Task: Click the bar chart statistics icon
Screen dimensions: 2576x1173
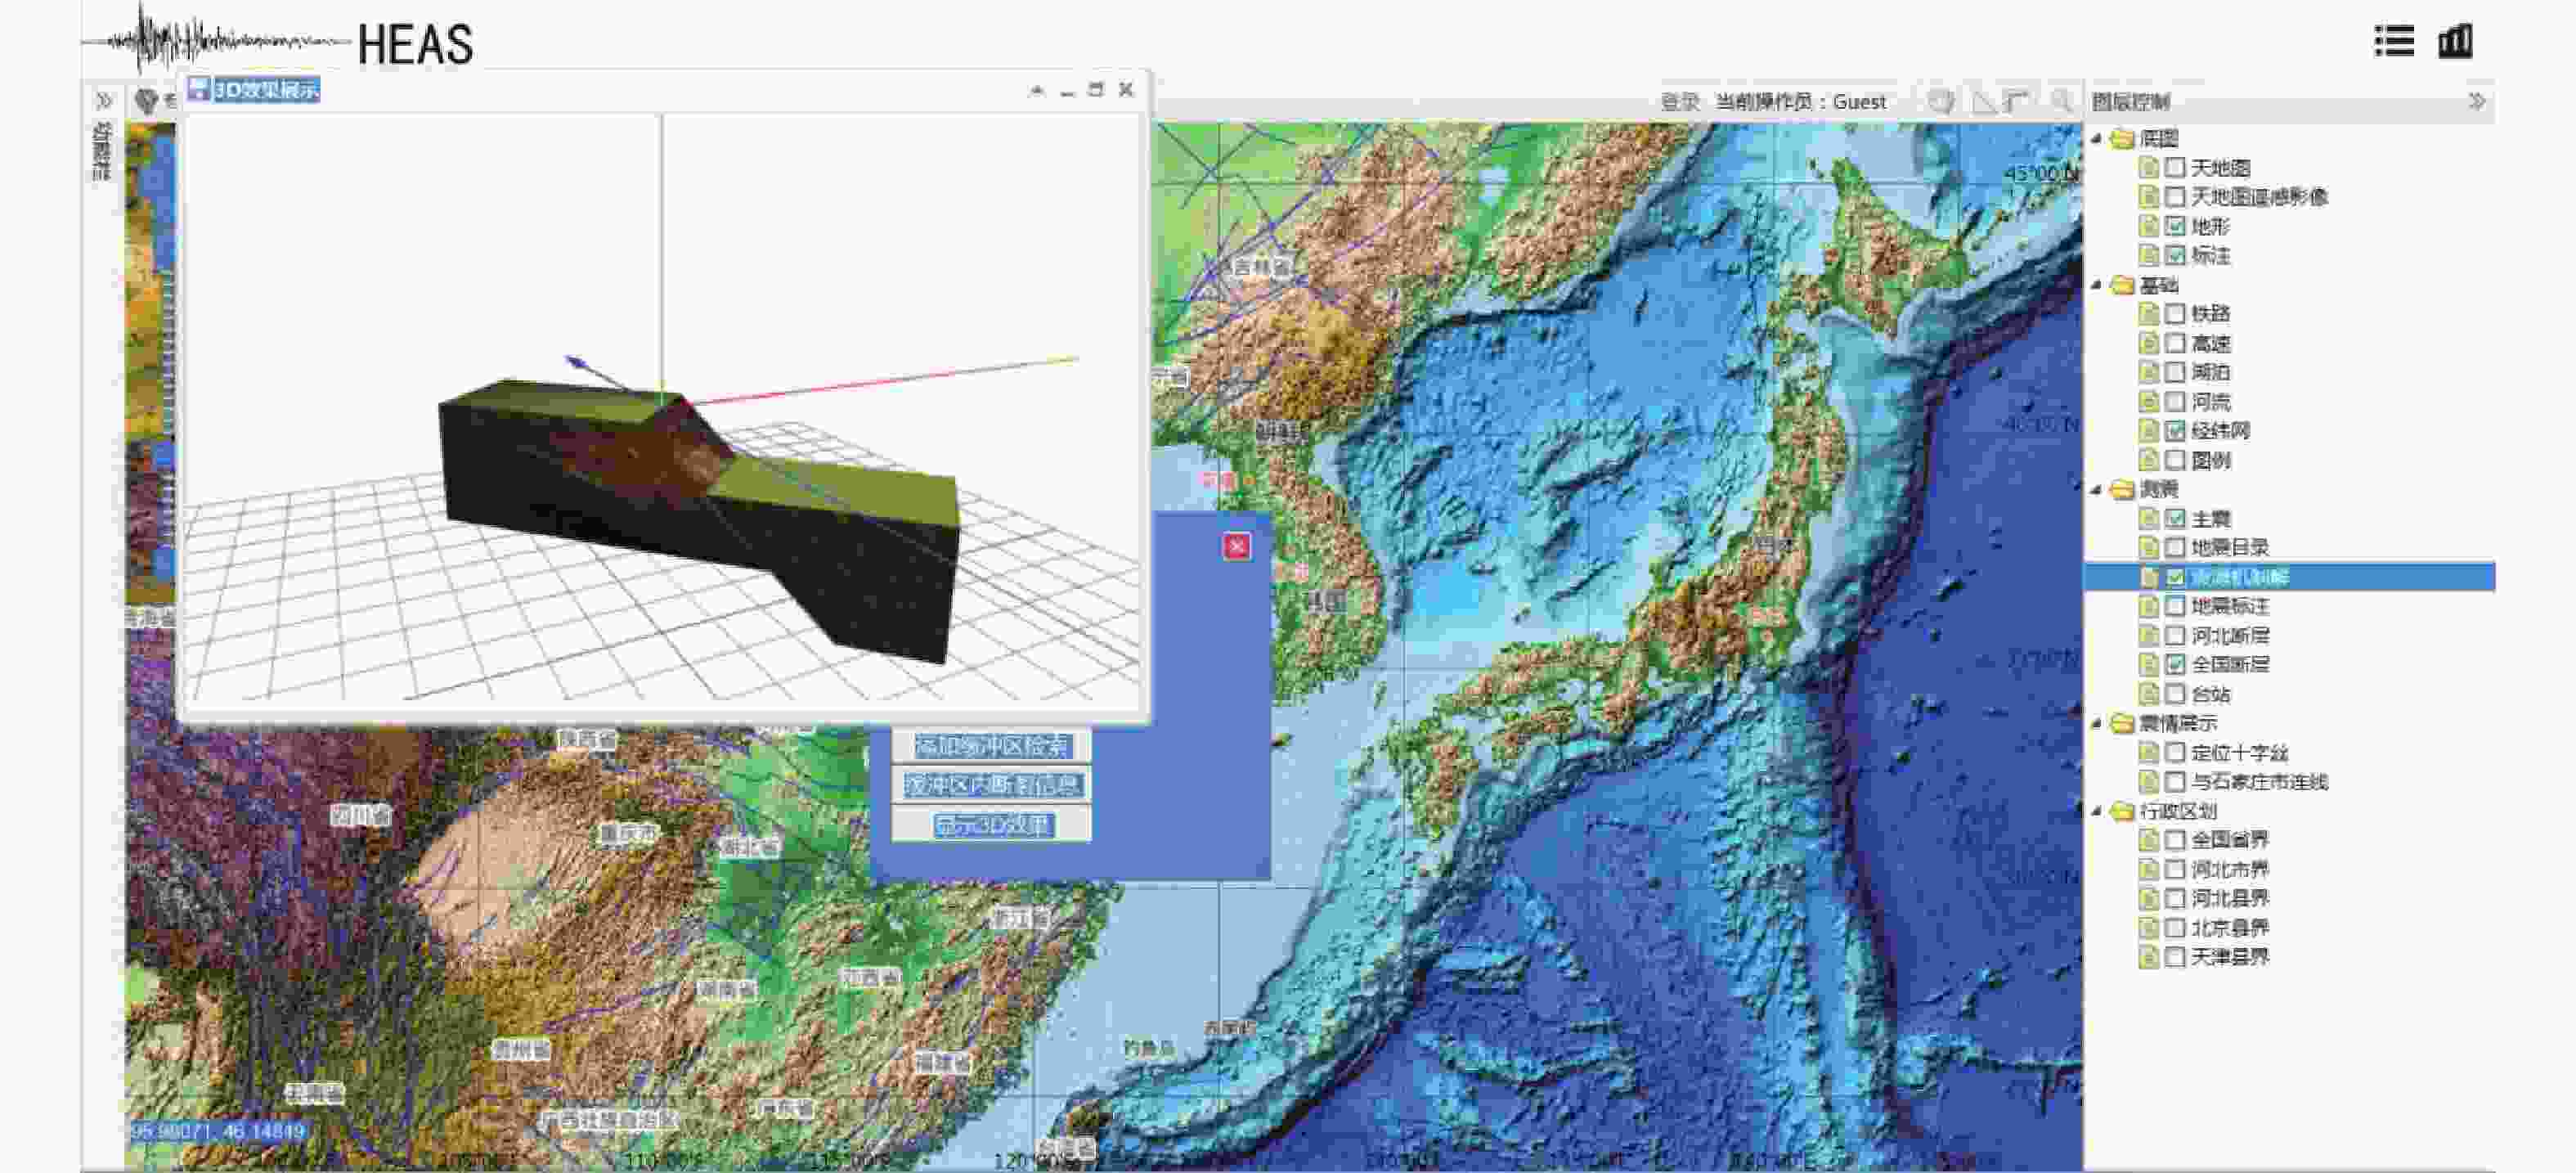Action: click(2456, 41)
